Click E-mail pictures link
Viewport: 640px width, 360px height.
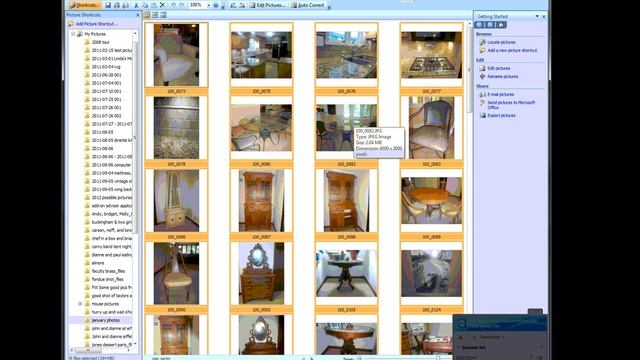tap(500, 94)
